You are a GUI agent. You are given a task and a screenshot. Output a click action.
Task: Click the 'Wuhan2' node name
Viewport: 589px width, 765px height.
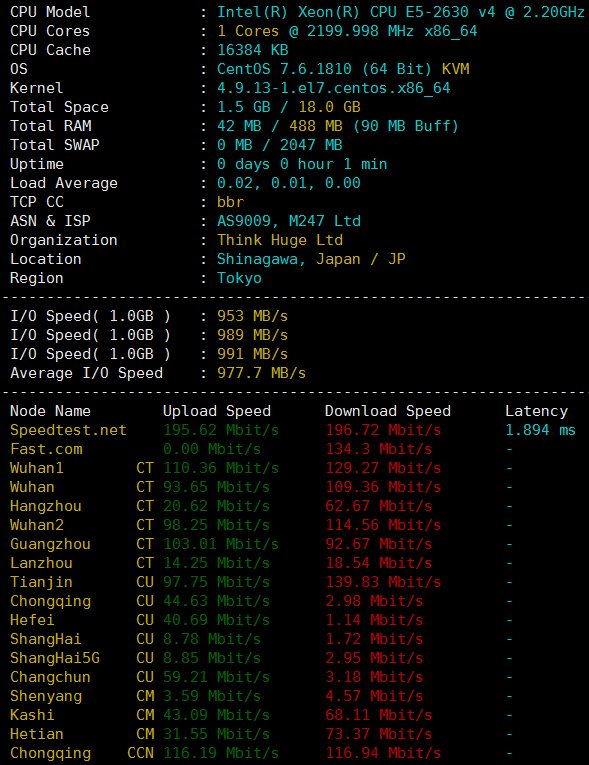37,526
